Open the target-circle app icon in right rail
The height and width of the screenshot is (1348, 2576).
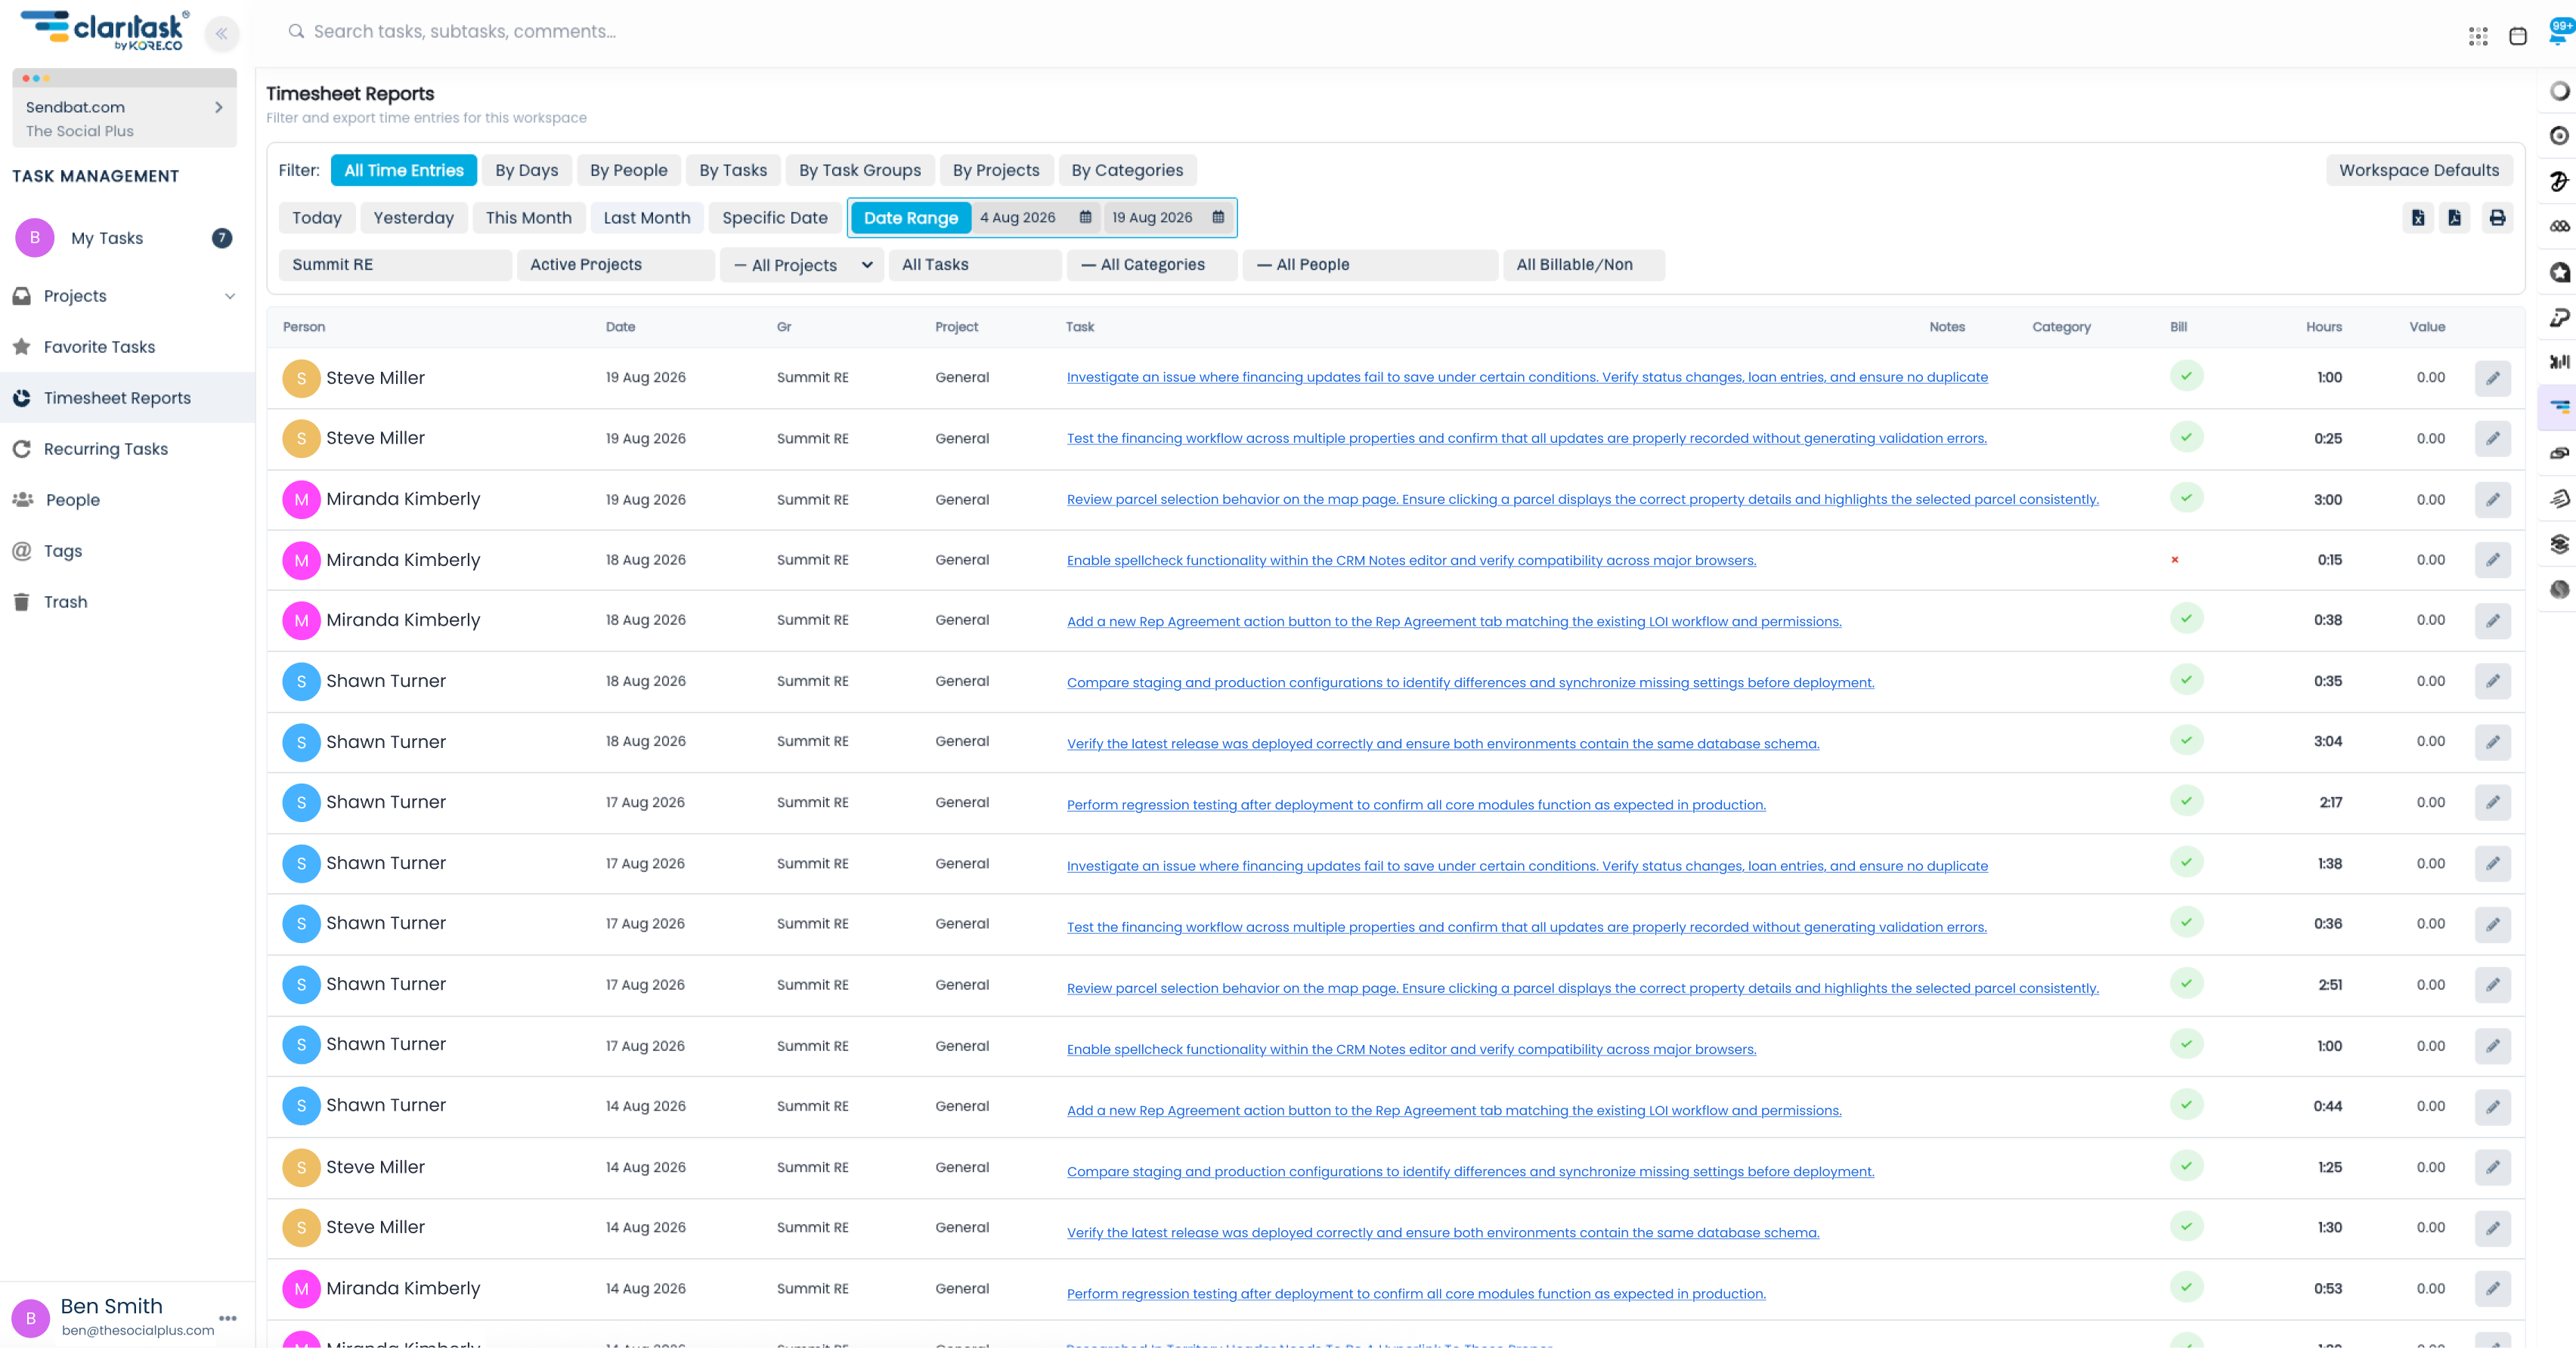coord(2559,135)
